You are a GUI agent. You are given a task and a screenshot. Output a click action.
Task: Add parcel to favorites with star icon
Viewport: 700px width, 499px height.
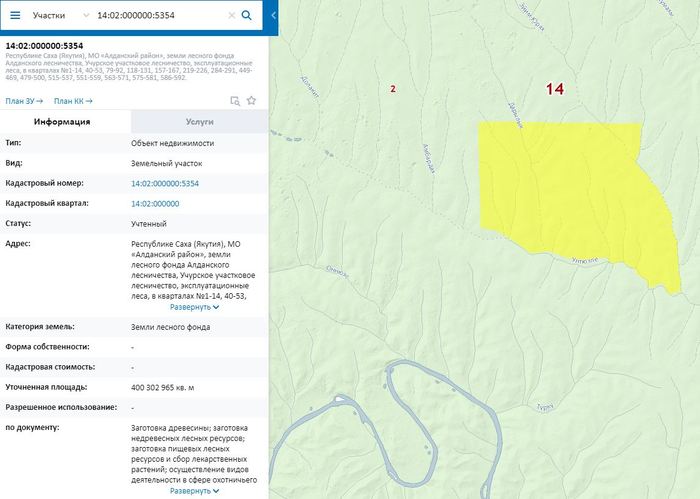[x=252, y=100]
